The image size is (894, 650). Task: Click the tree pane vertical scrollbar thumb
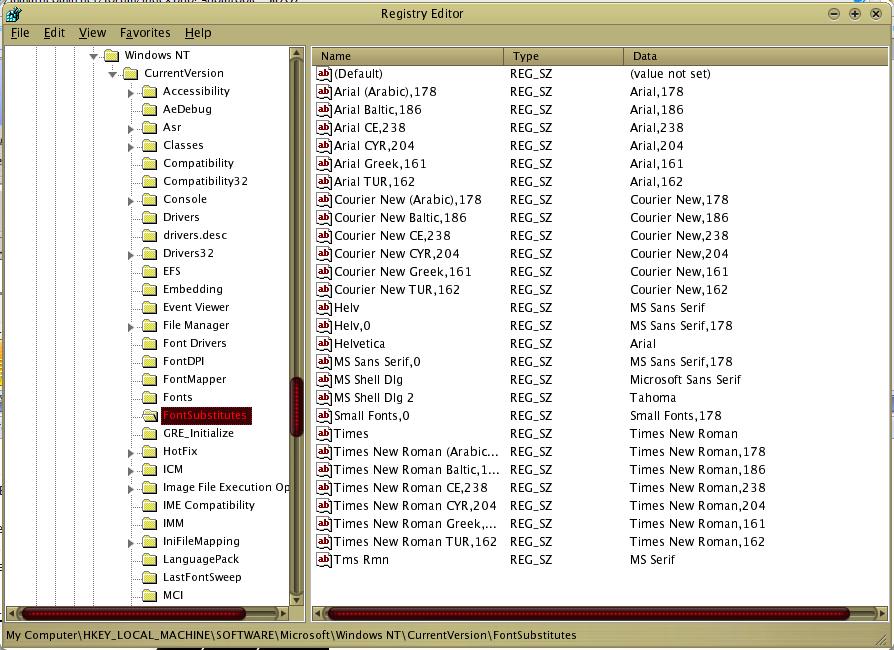tap(297, 407)
